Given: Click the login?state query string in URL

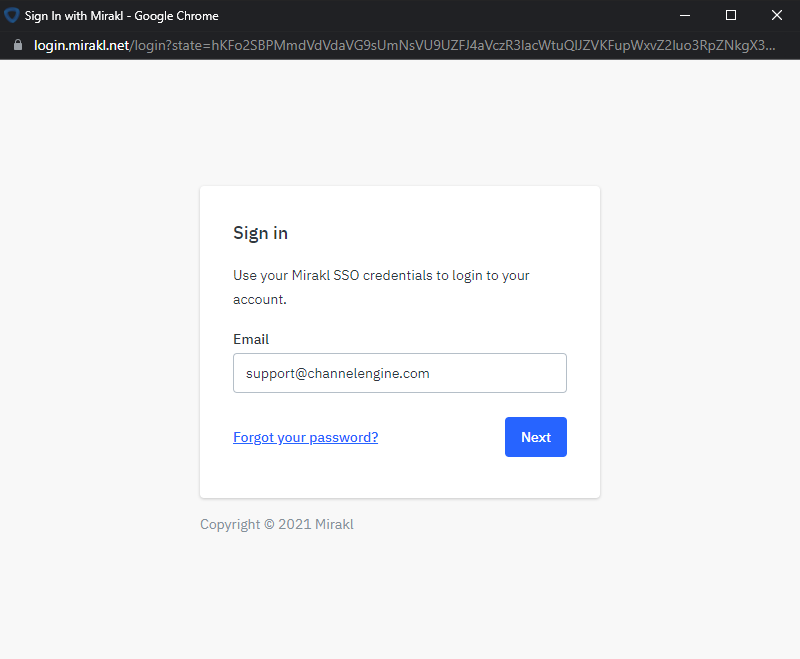Looking at the screenshot, I should pos(452,45).
